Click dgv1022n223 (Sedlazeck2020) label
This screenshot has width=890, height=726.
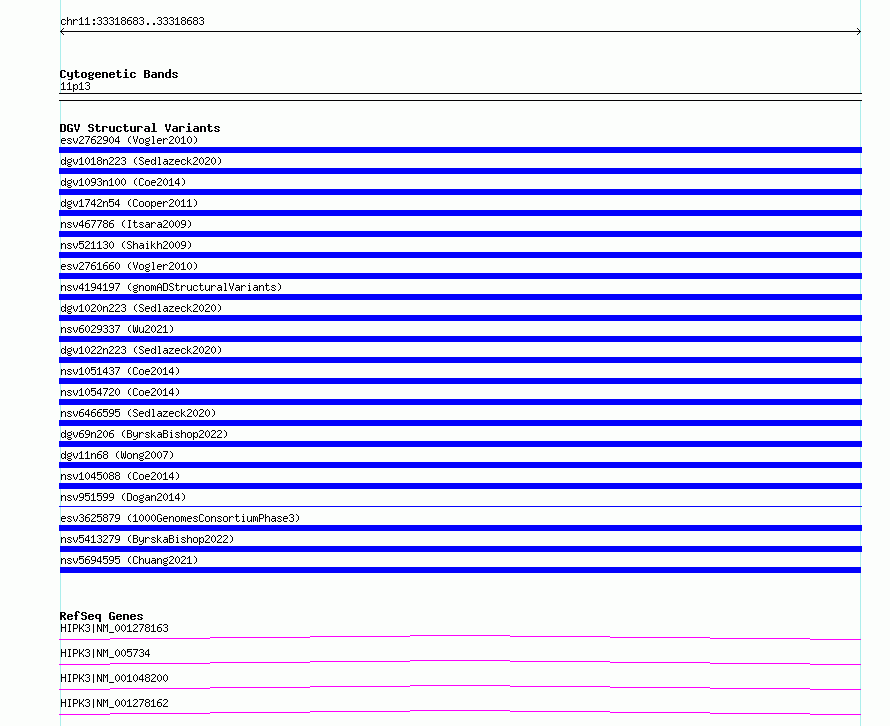point(141,350)
